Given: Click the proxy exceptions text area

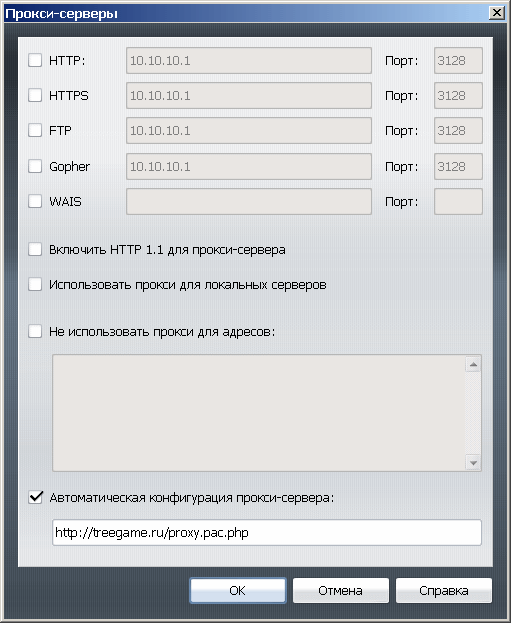Looking at the screenshot, I should [259, 413].
